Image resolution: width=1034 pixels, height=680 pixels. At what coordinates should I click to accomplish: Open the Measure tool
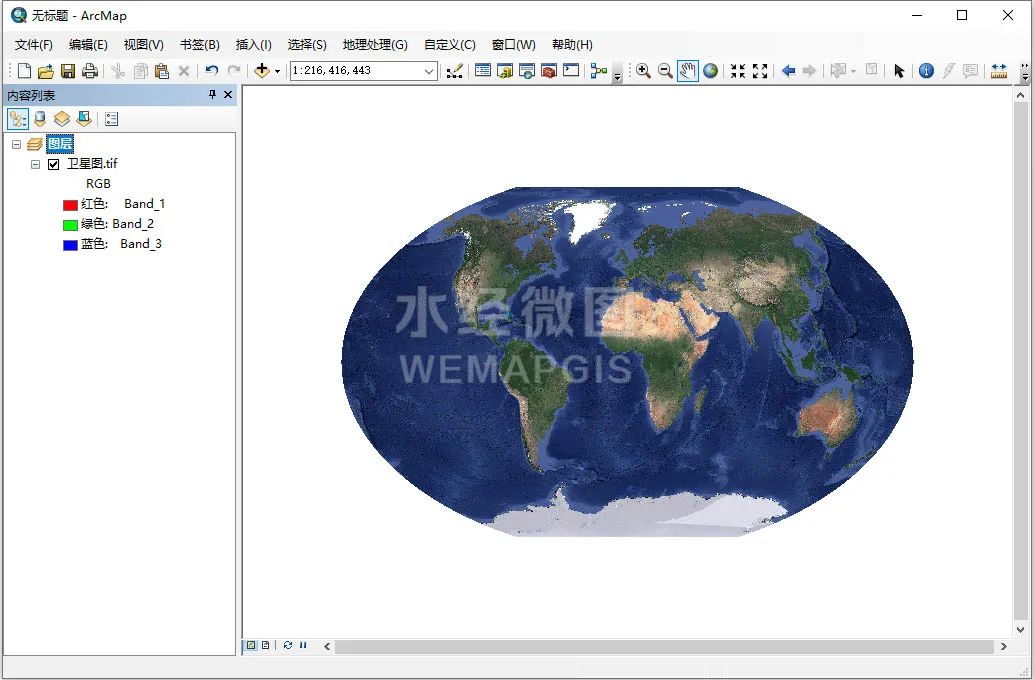[x=1001, y=71]
